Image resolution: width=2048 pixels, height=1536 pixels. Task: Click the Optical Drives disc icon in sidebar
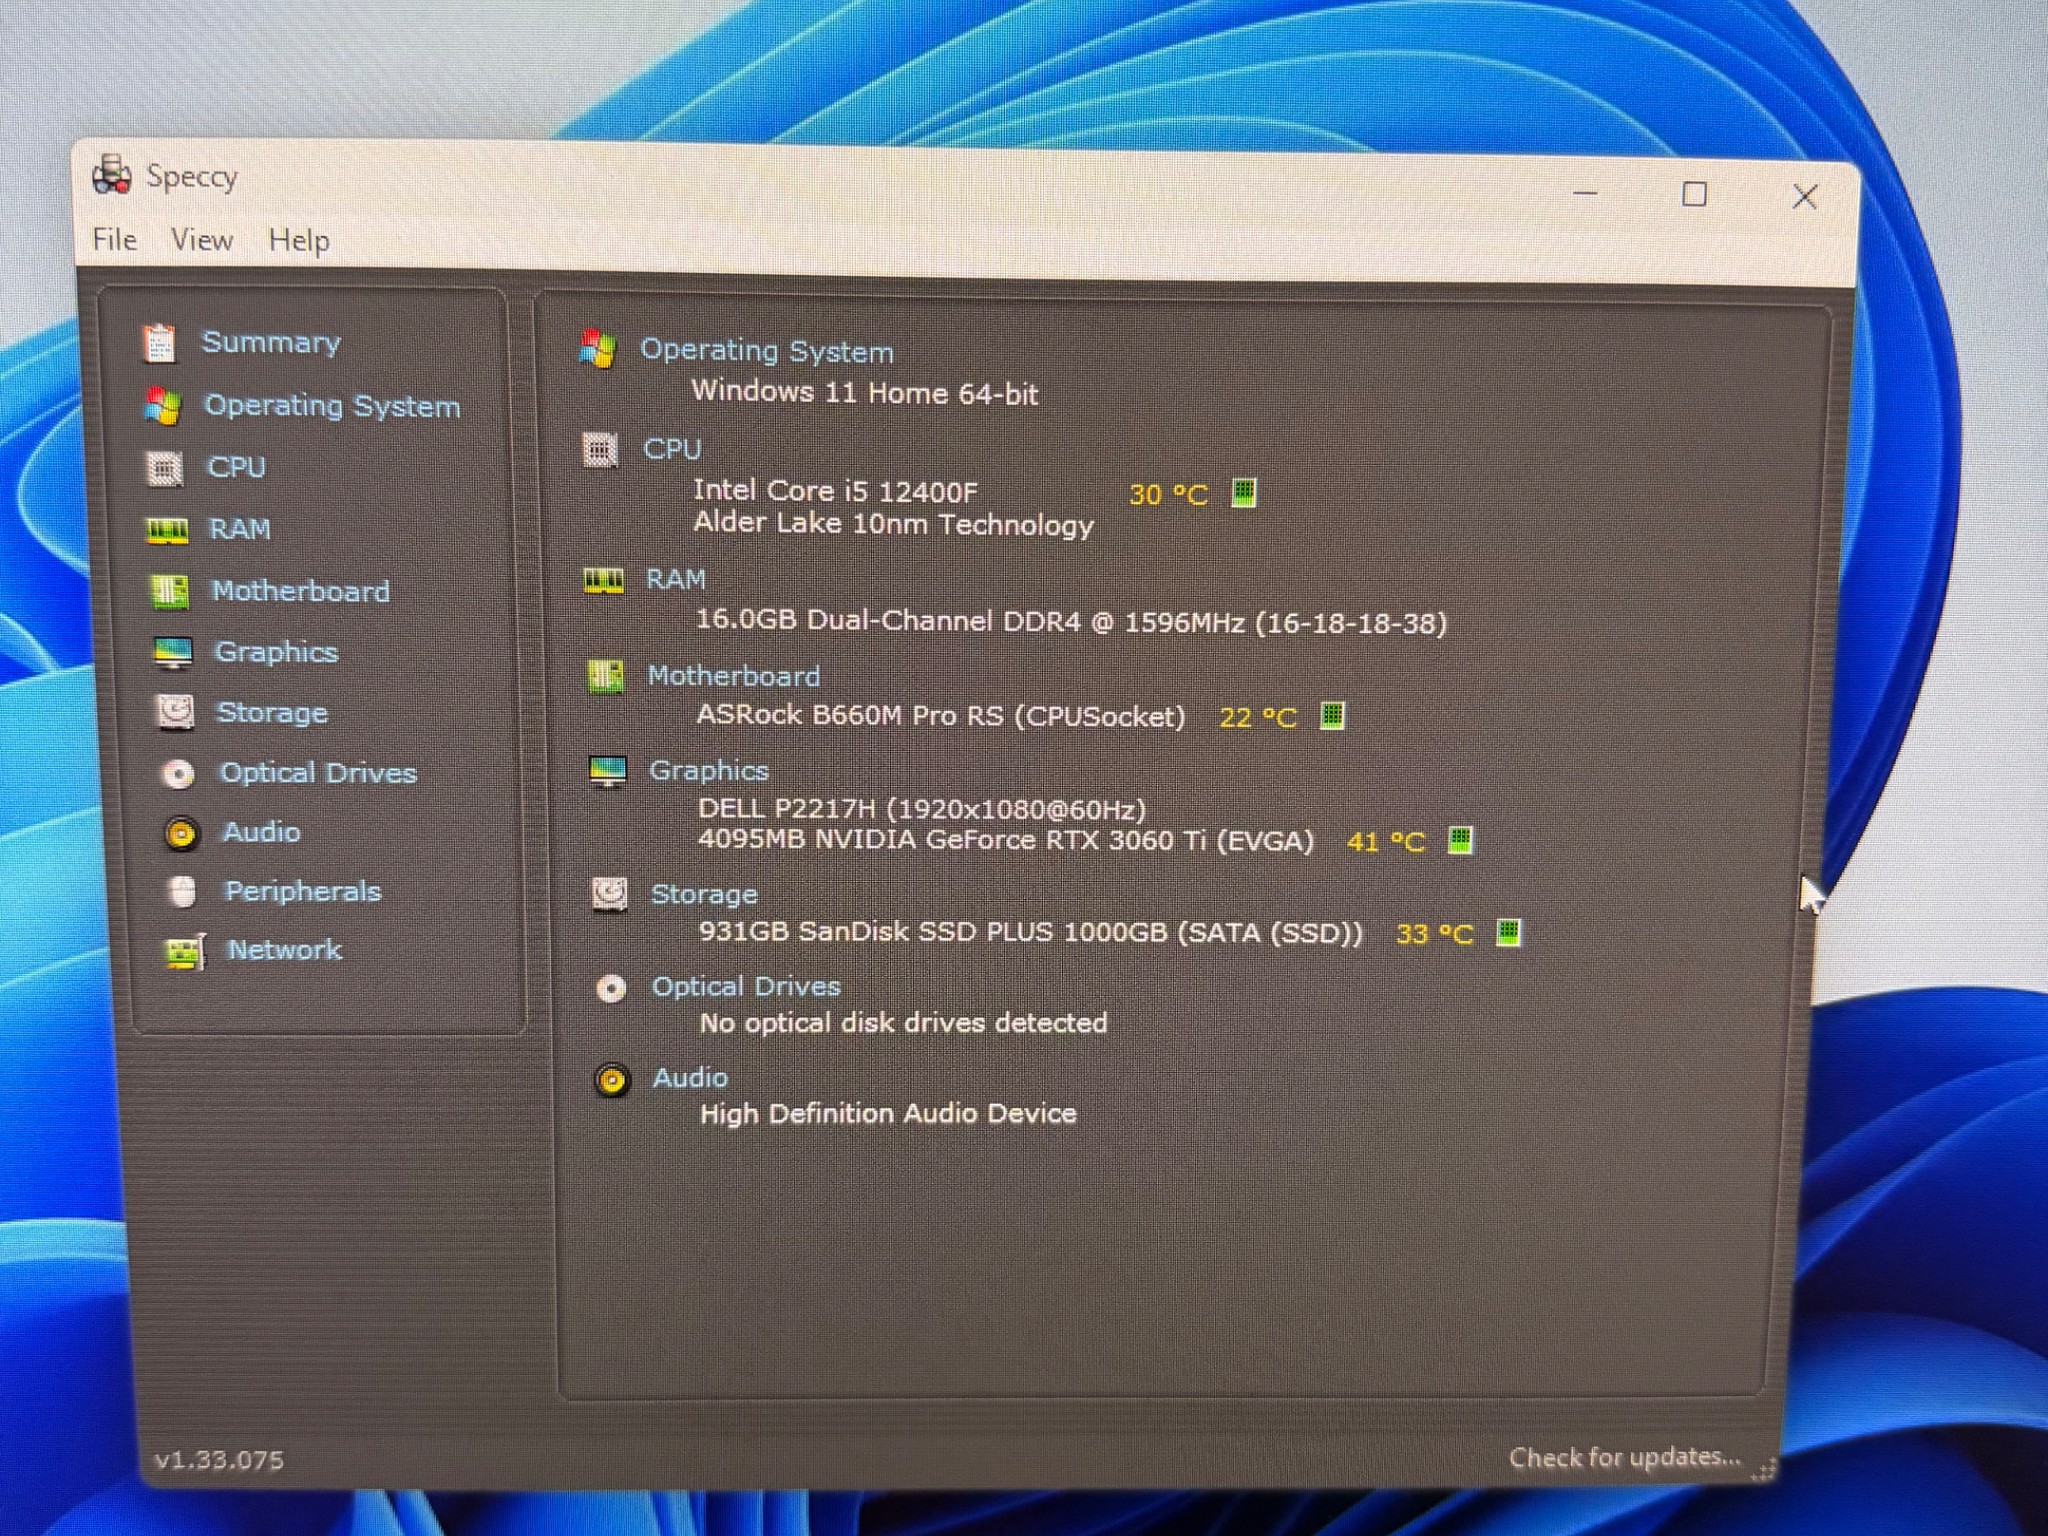point(179,774)
